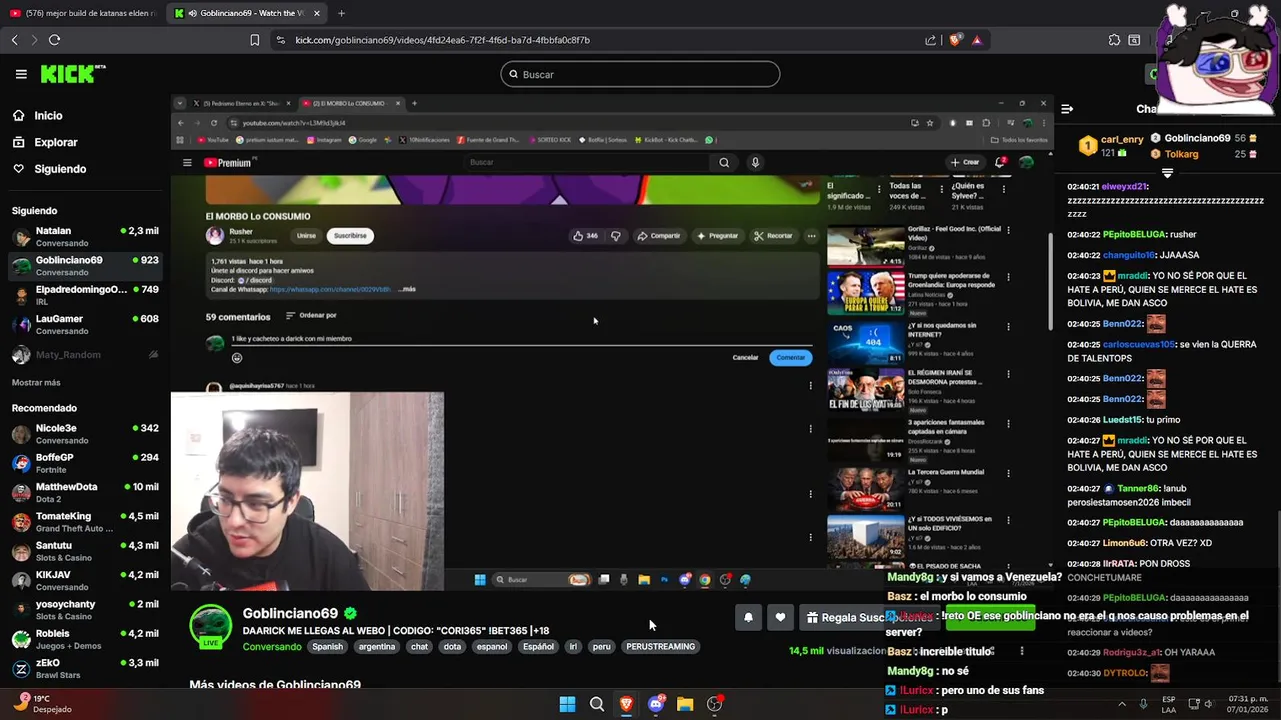The height and width of the screenshot is (720, 1281).
Task: Open options dots beside Gorillaz video
Action: (1008, 230)
